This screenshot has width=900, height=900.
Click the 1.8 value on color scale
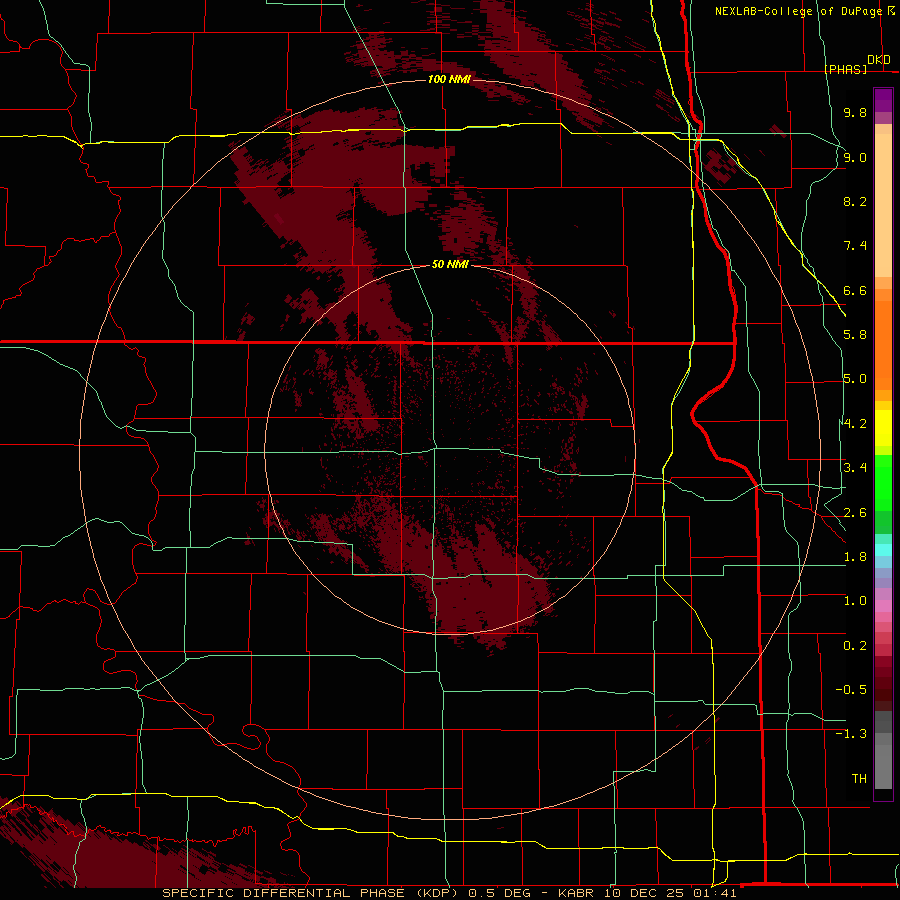[855, 557]
